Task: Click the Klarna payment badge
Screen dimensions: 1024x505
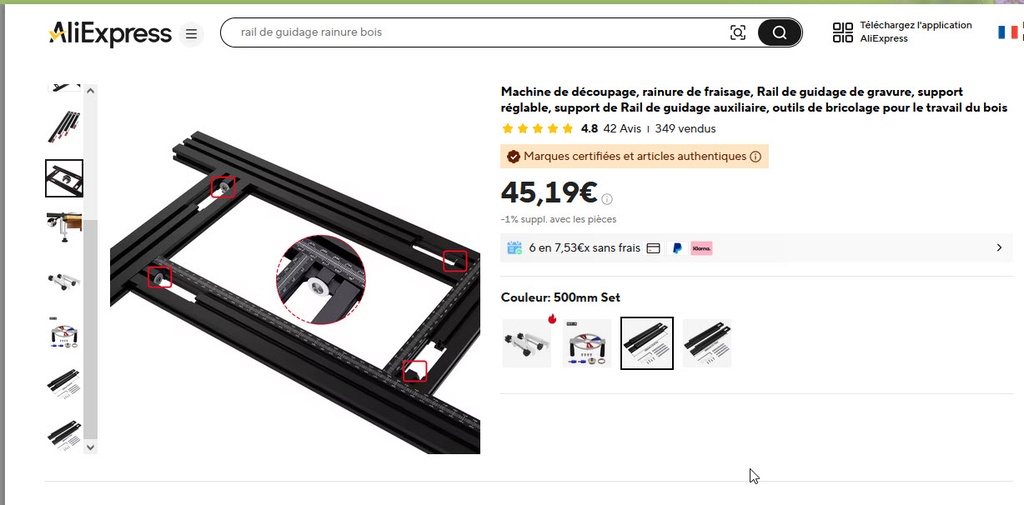Action: point(701,248)
